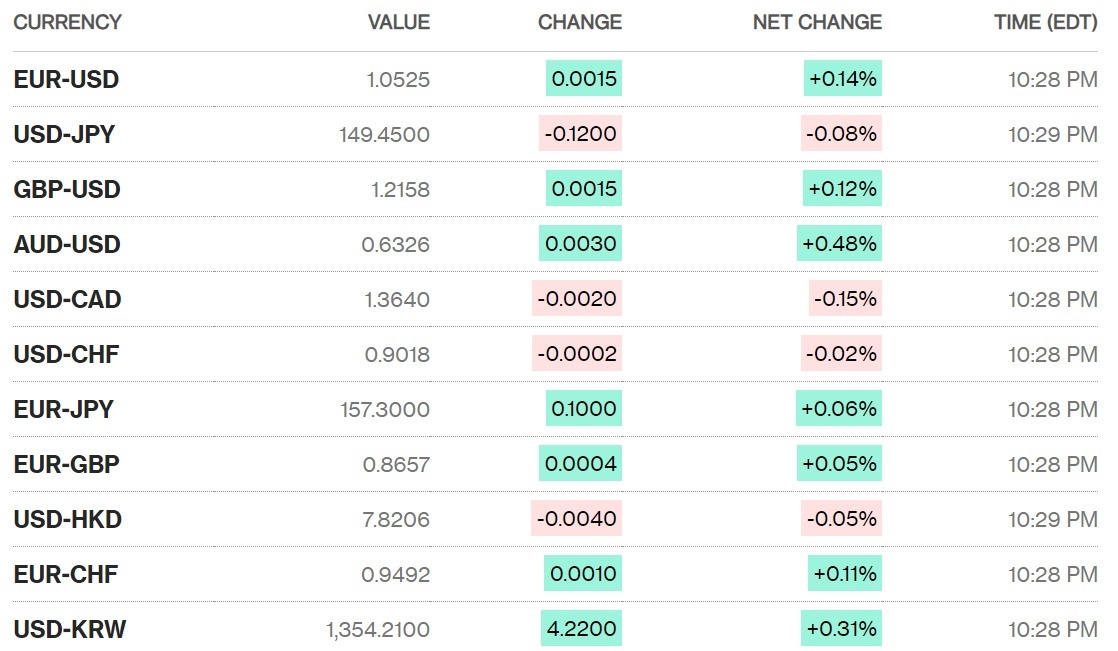This screenshot has height=651, width=1118.
Task: Select the GBP-USD currency pair
Action: tap(67, 189)
